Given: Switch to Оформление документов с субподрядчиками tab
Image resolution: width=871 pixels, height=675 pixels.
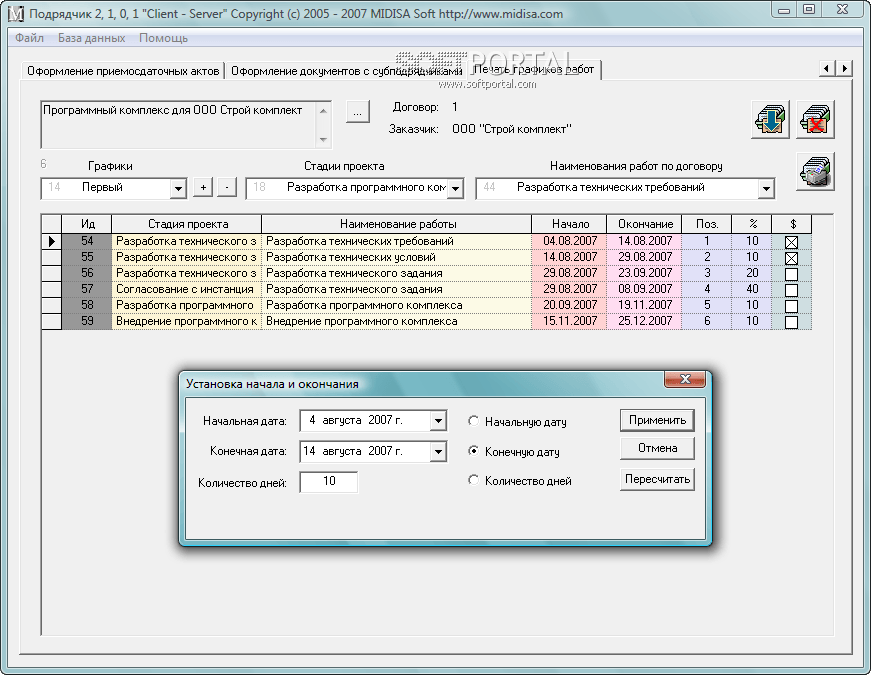Looking at the screenshot, I should pyautogui.click(x=347, y=71).
